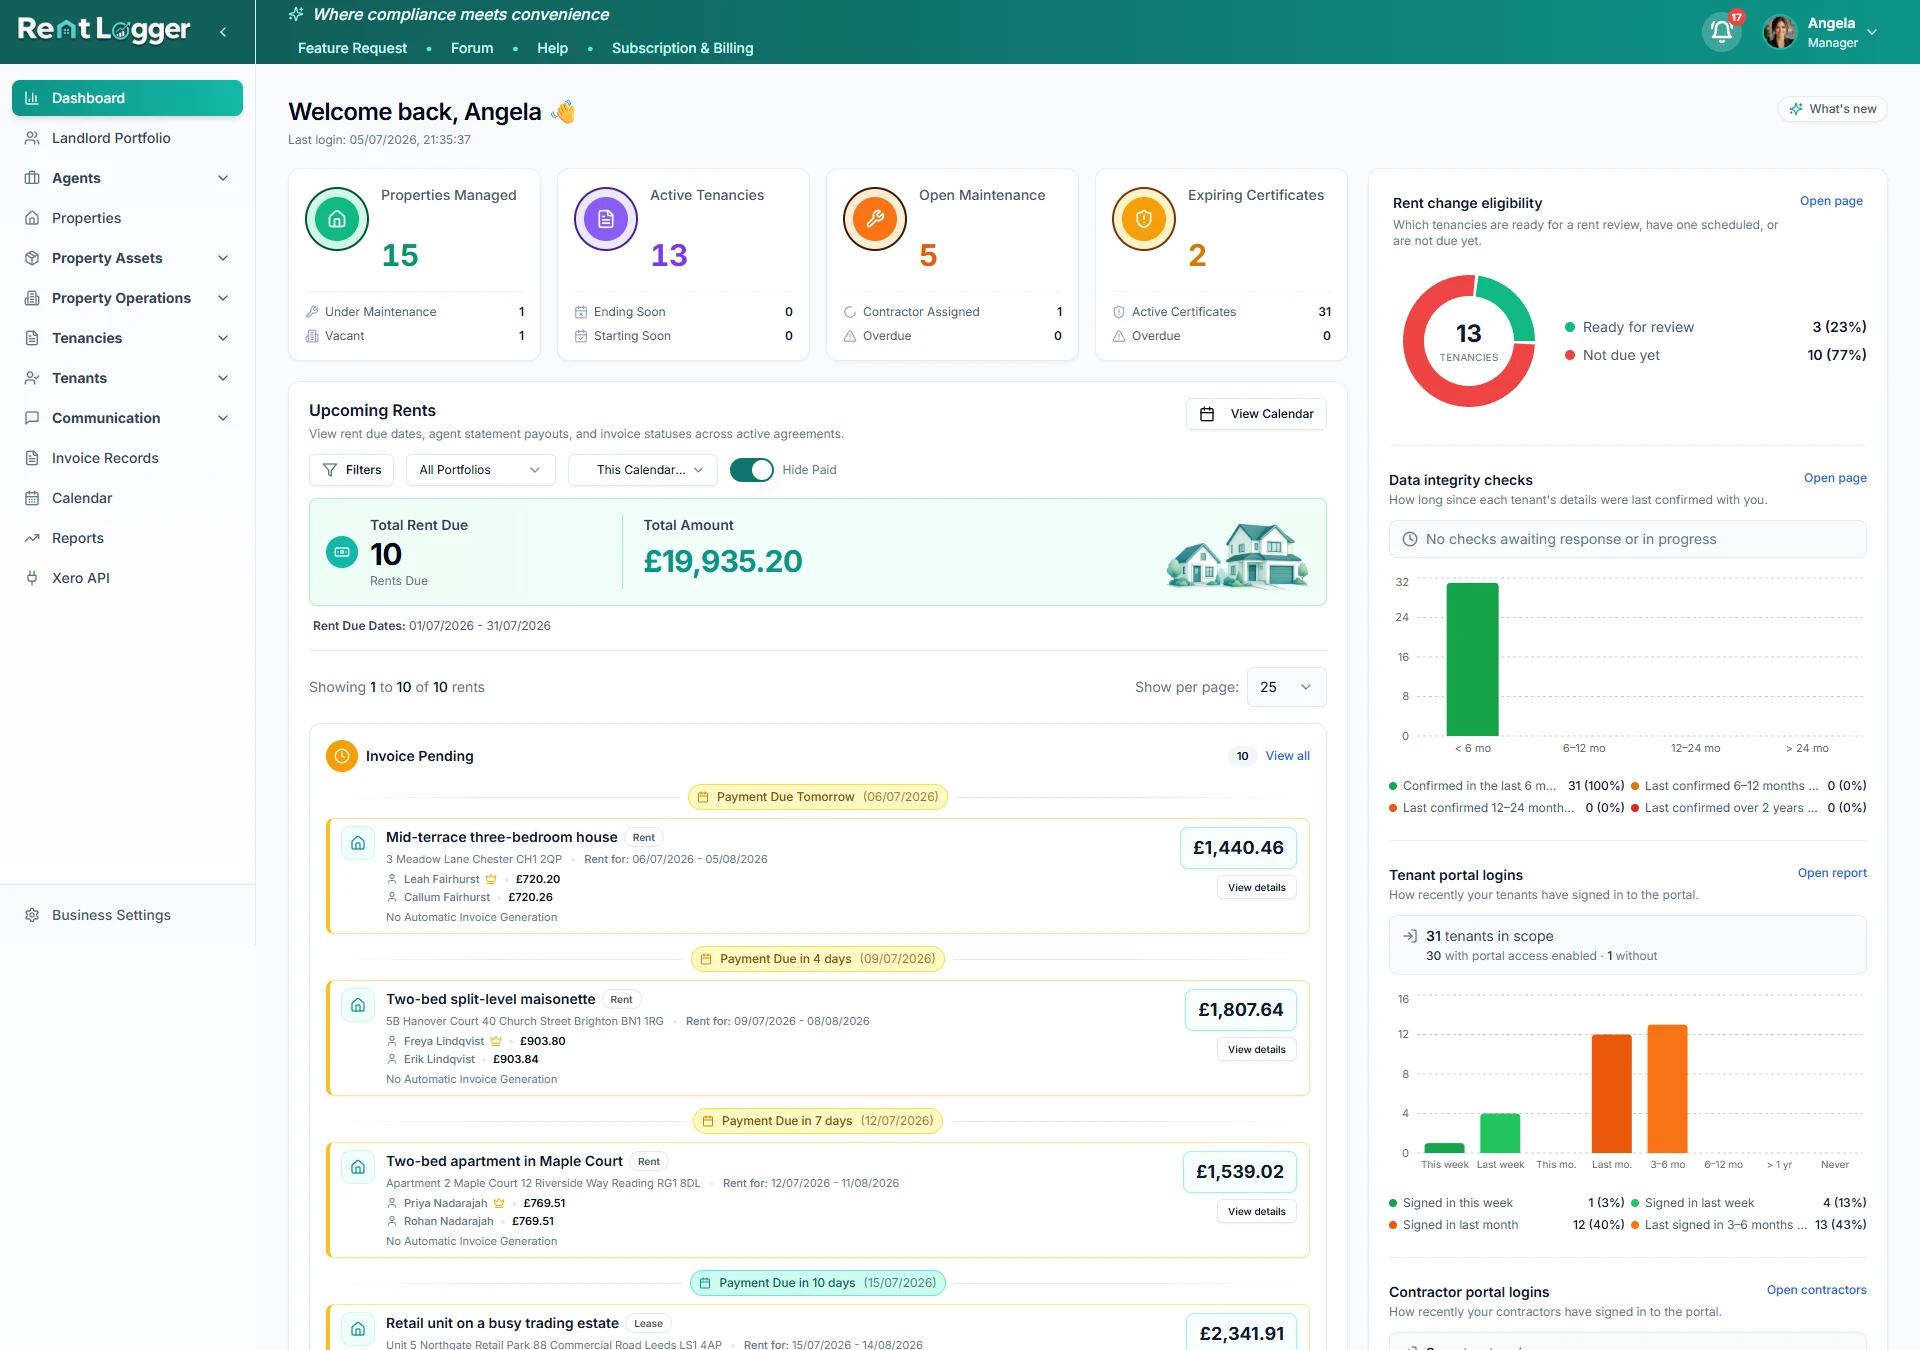Click the Active Tenancies document icon
Image resolution: width=1920 pixels, height=1350 pixels.
606,219
